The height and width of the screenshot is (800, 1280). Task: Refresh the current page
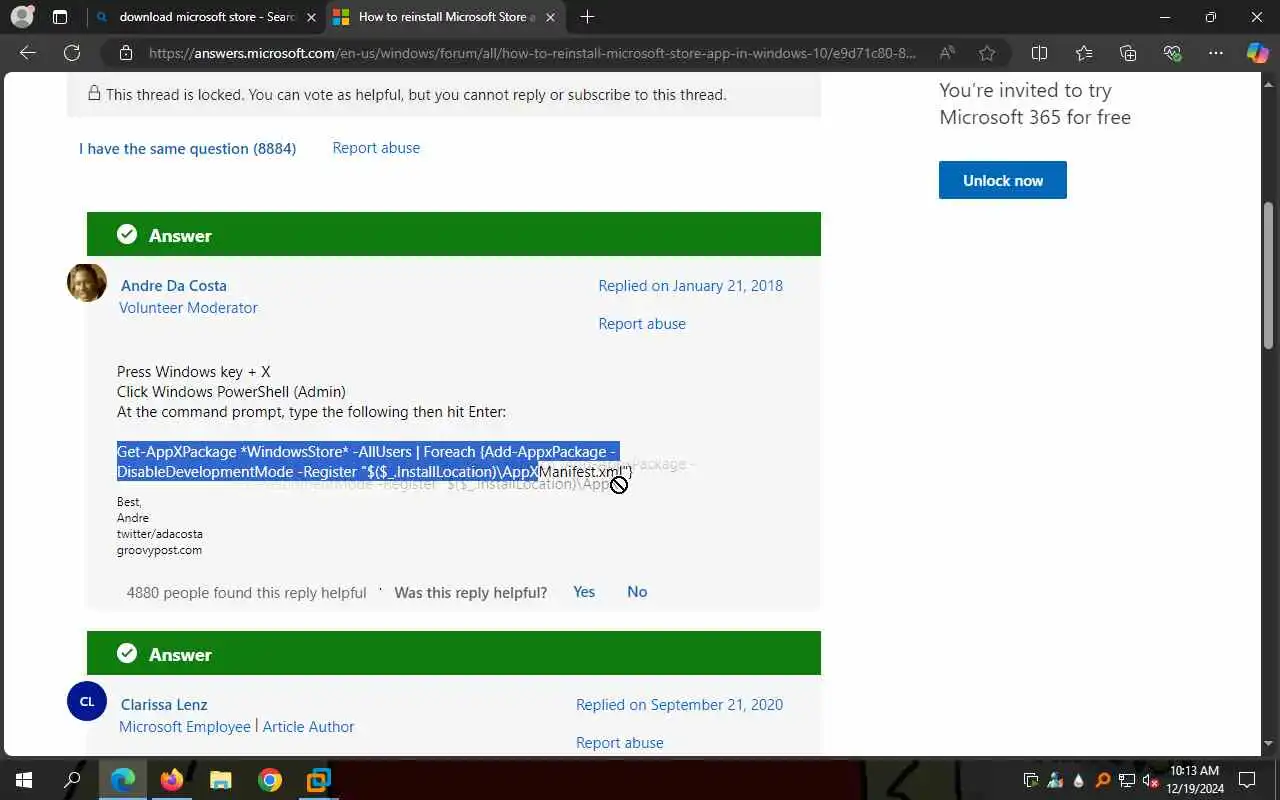pos(72,53)
